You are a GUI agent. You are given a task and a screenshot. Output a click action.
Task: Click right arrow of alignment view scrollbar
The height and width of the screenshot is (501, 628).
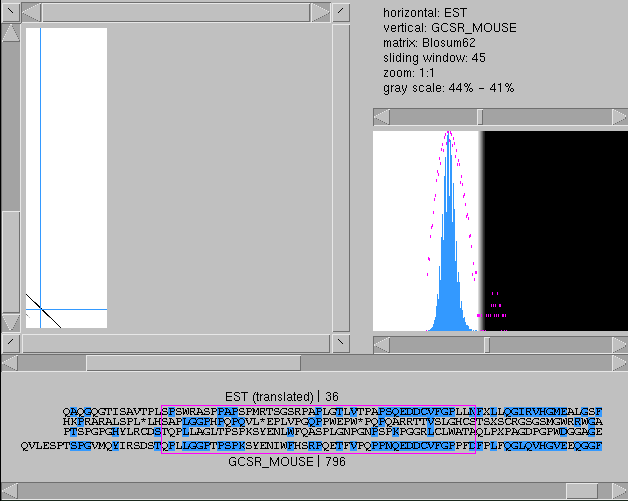pos(620,363)
